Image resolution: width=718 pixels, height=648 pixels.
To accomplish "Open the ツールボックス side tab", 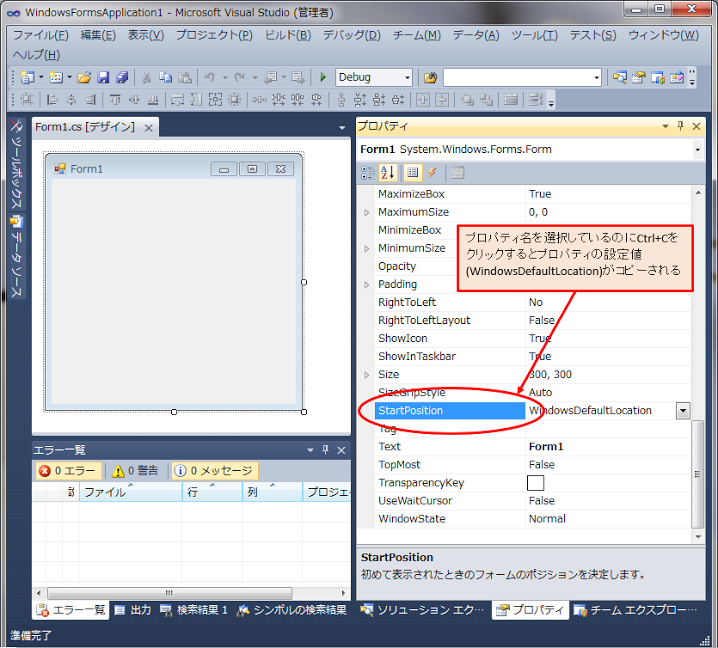I will [16, 163].
